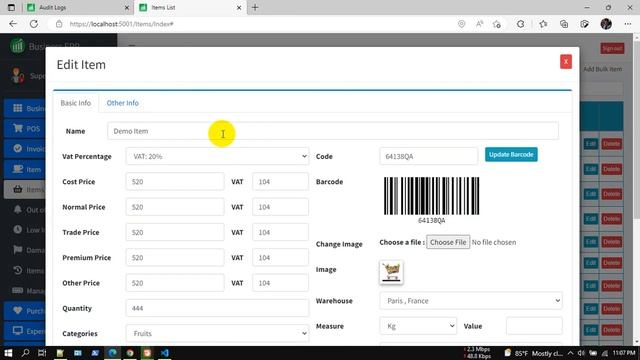640x360 pixels.
Task: Click the volume icon in system tray
Action: coord(581,353)
